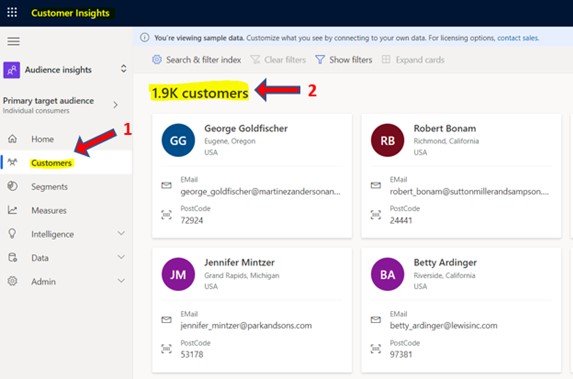The image size is (573, 379).
Task: Click the Search & filter index gear icon
Action: (157, 60)
